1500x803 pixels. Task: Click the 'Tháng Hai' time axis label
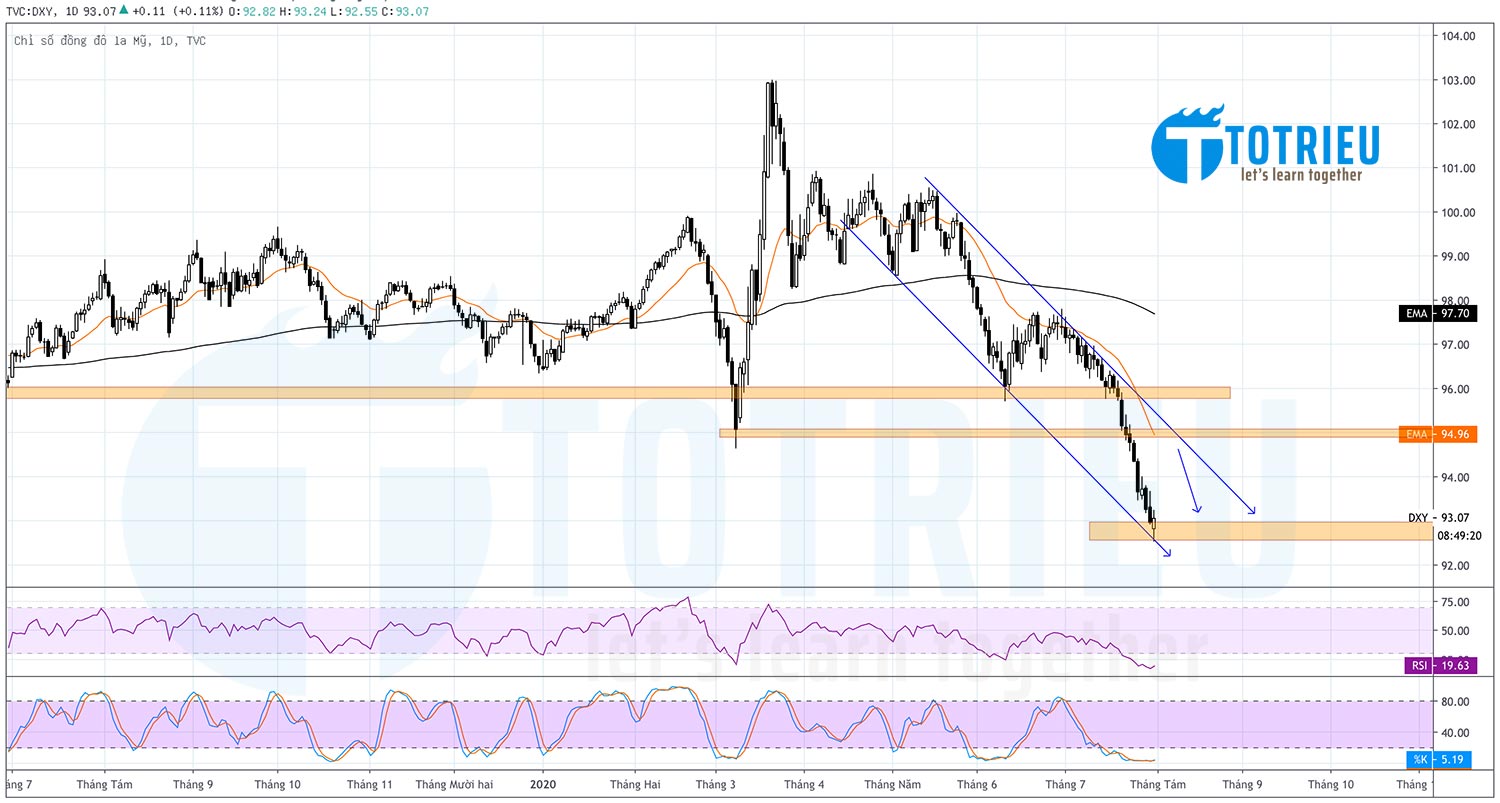(634, 785)
